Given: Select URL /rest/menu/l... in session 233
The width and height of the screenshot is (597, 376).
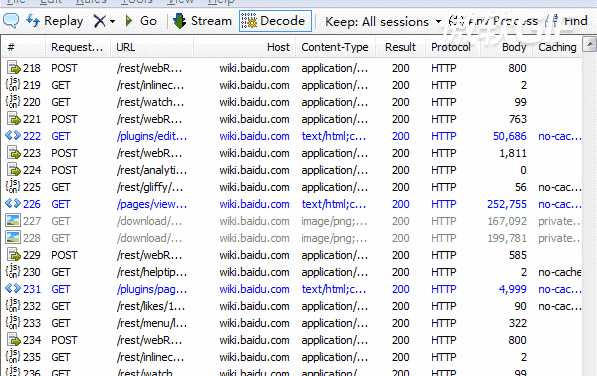Looking at the screenshot, I should pos(152,323).
